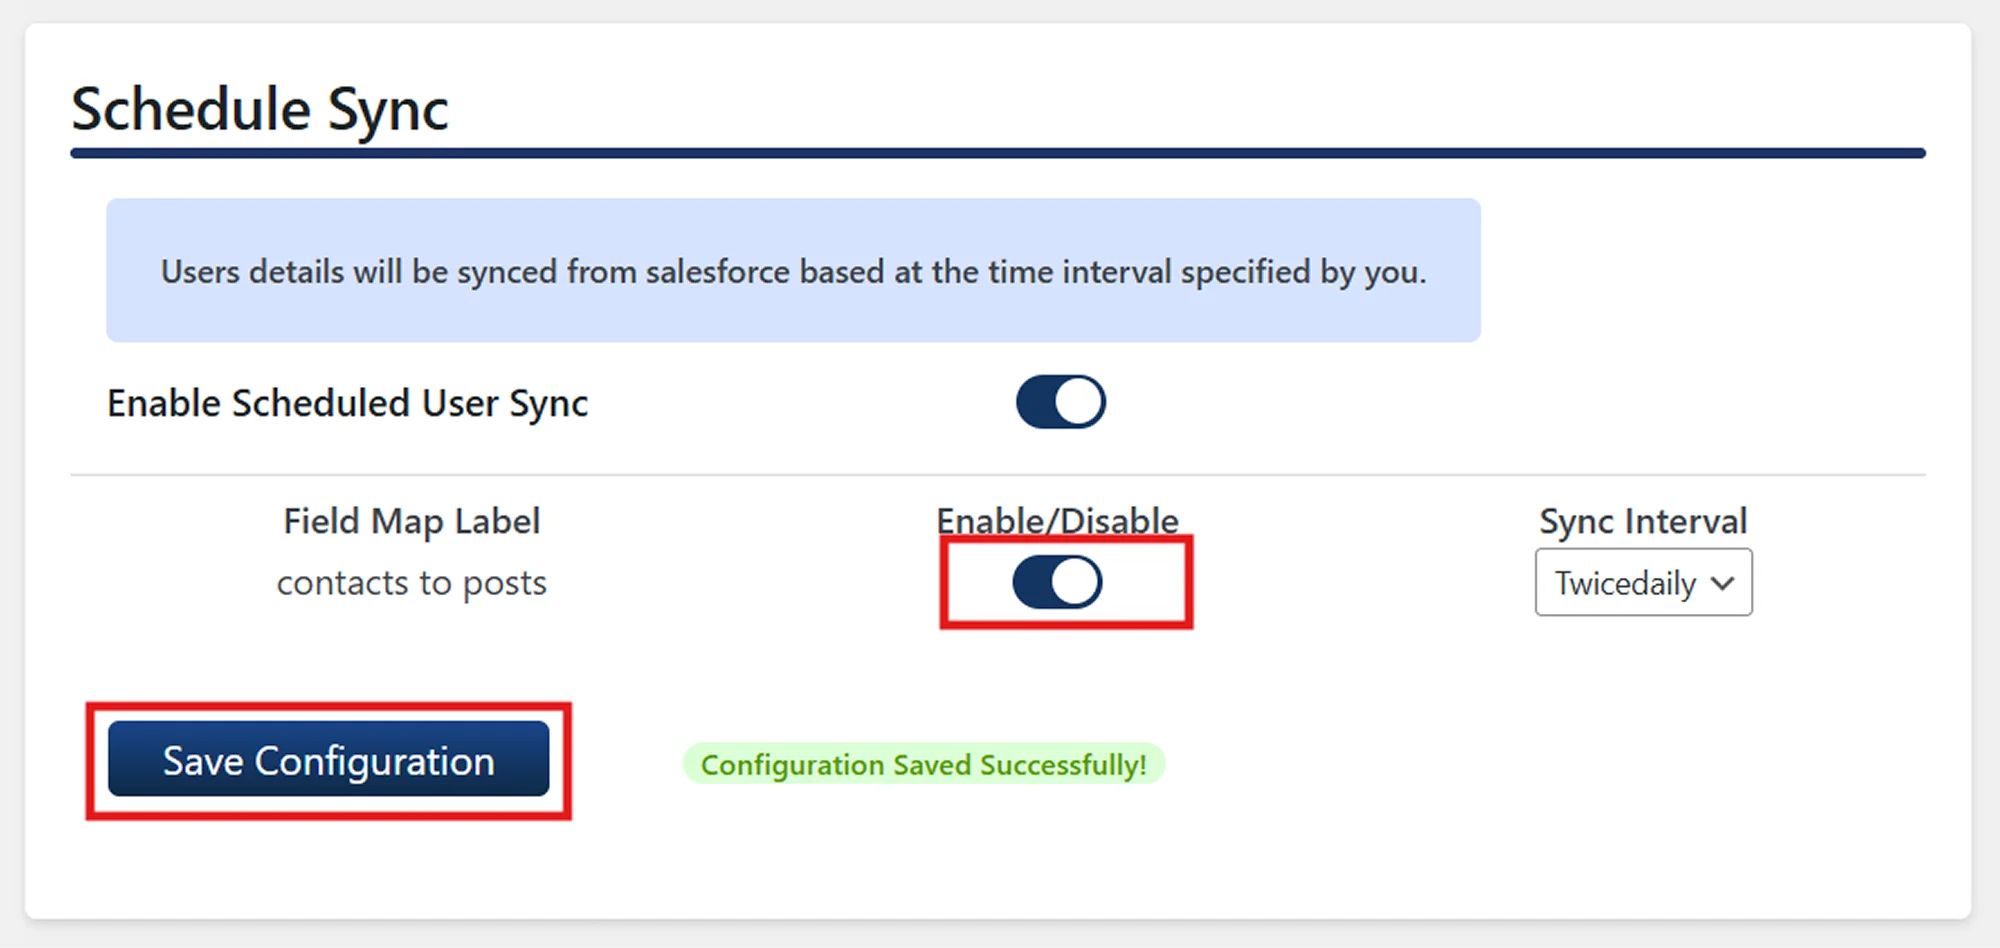
Task: Click the dark blue line under Schedule Sync
Action: [x=997, y=153]
